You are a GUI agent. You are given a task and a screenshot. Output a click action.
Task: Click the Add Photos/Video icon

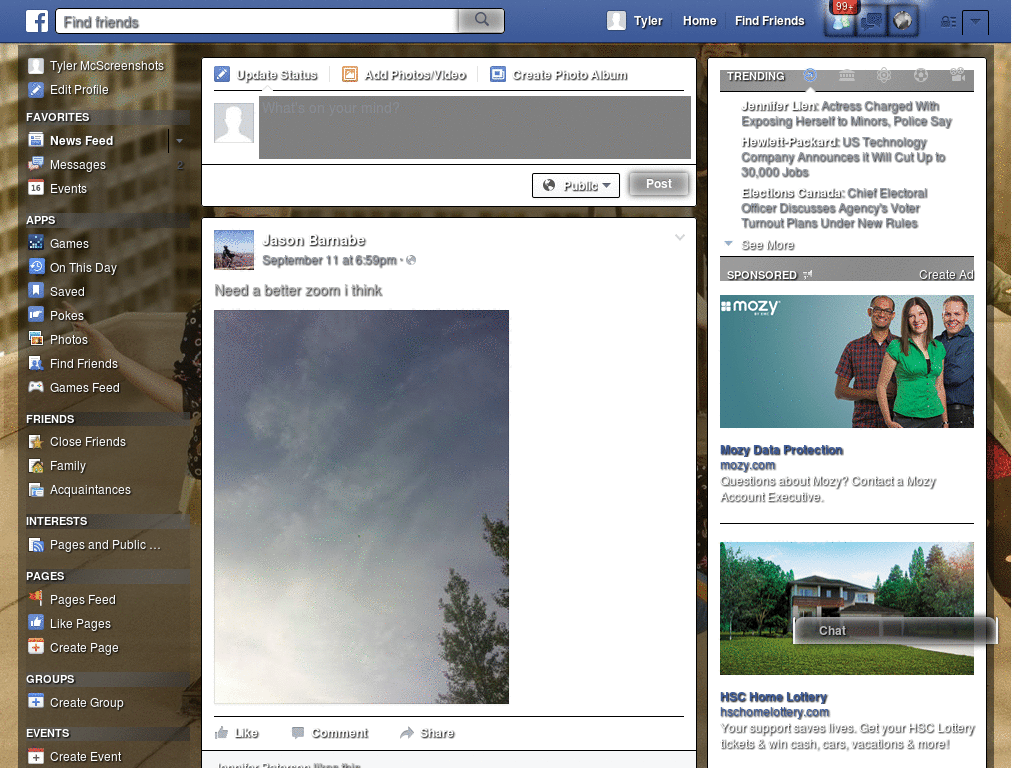pos(350,74)
